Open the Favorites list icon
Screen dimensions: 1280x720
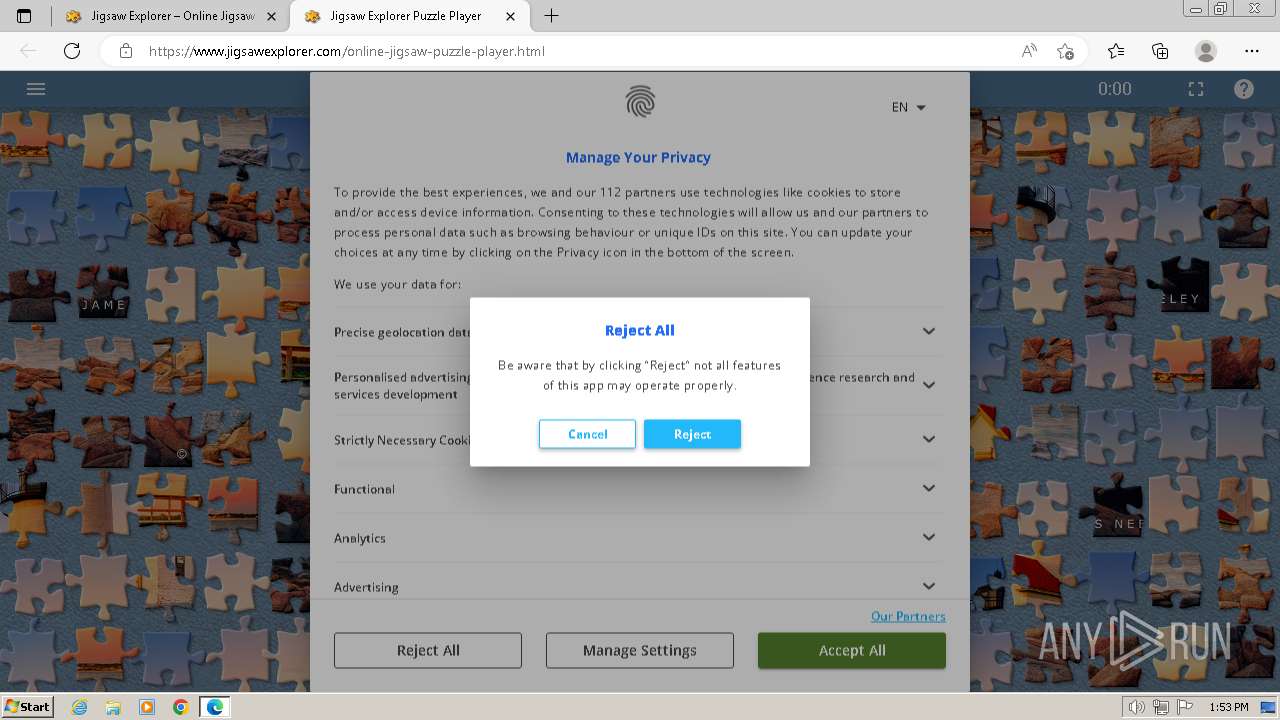1116,51
